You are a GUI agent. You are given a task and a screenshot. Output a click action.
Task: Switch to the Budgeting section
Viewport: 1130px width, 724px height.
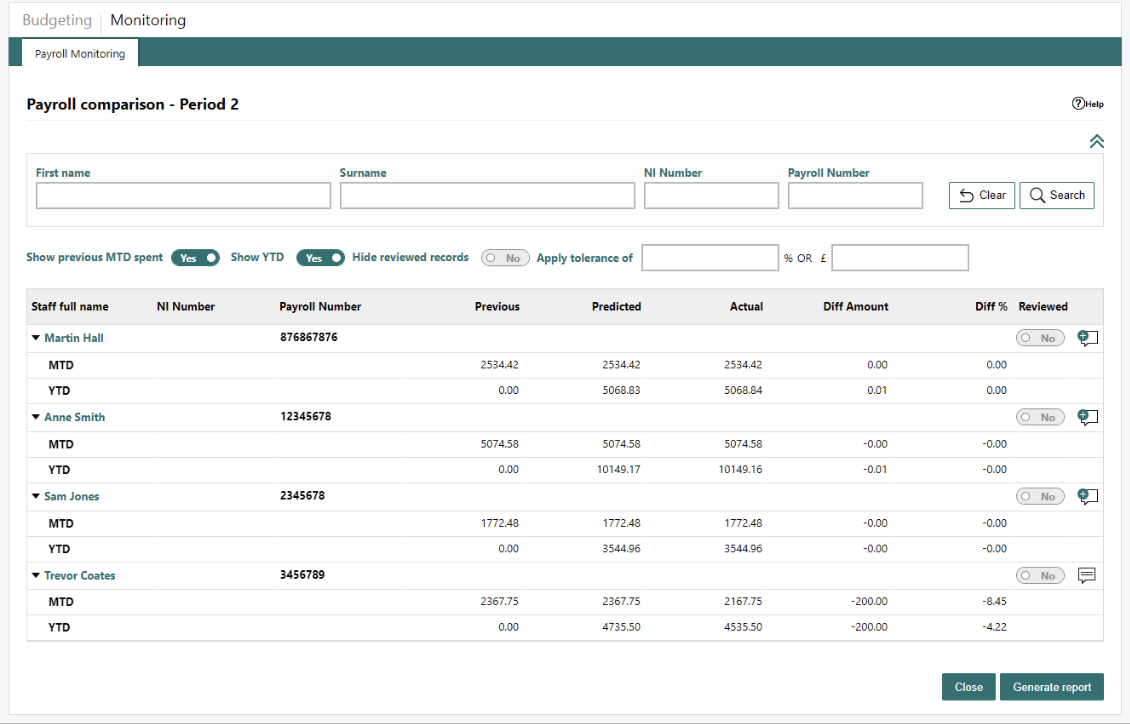57,19
